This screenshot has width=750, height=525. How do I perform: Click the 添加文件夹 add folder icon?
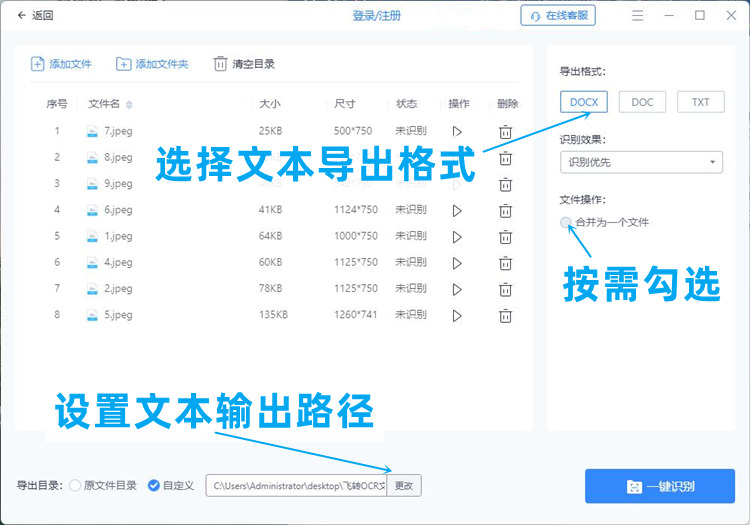(123, 64)
